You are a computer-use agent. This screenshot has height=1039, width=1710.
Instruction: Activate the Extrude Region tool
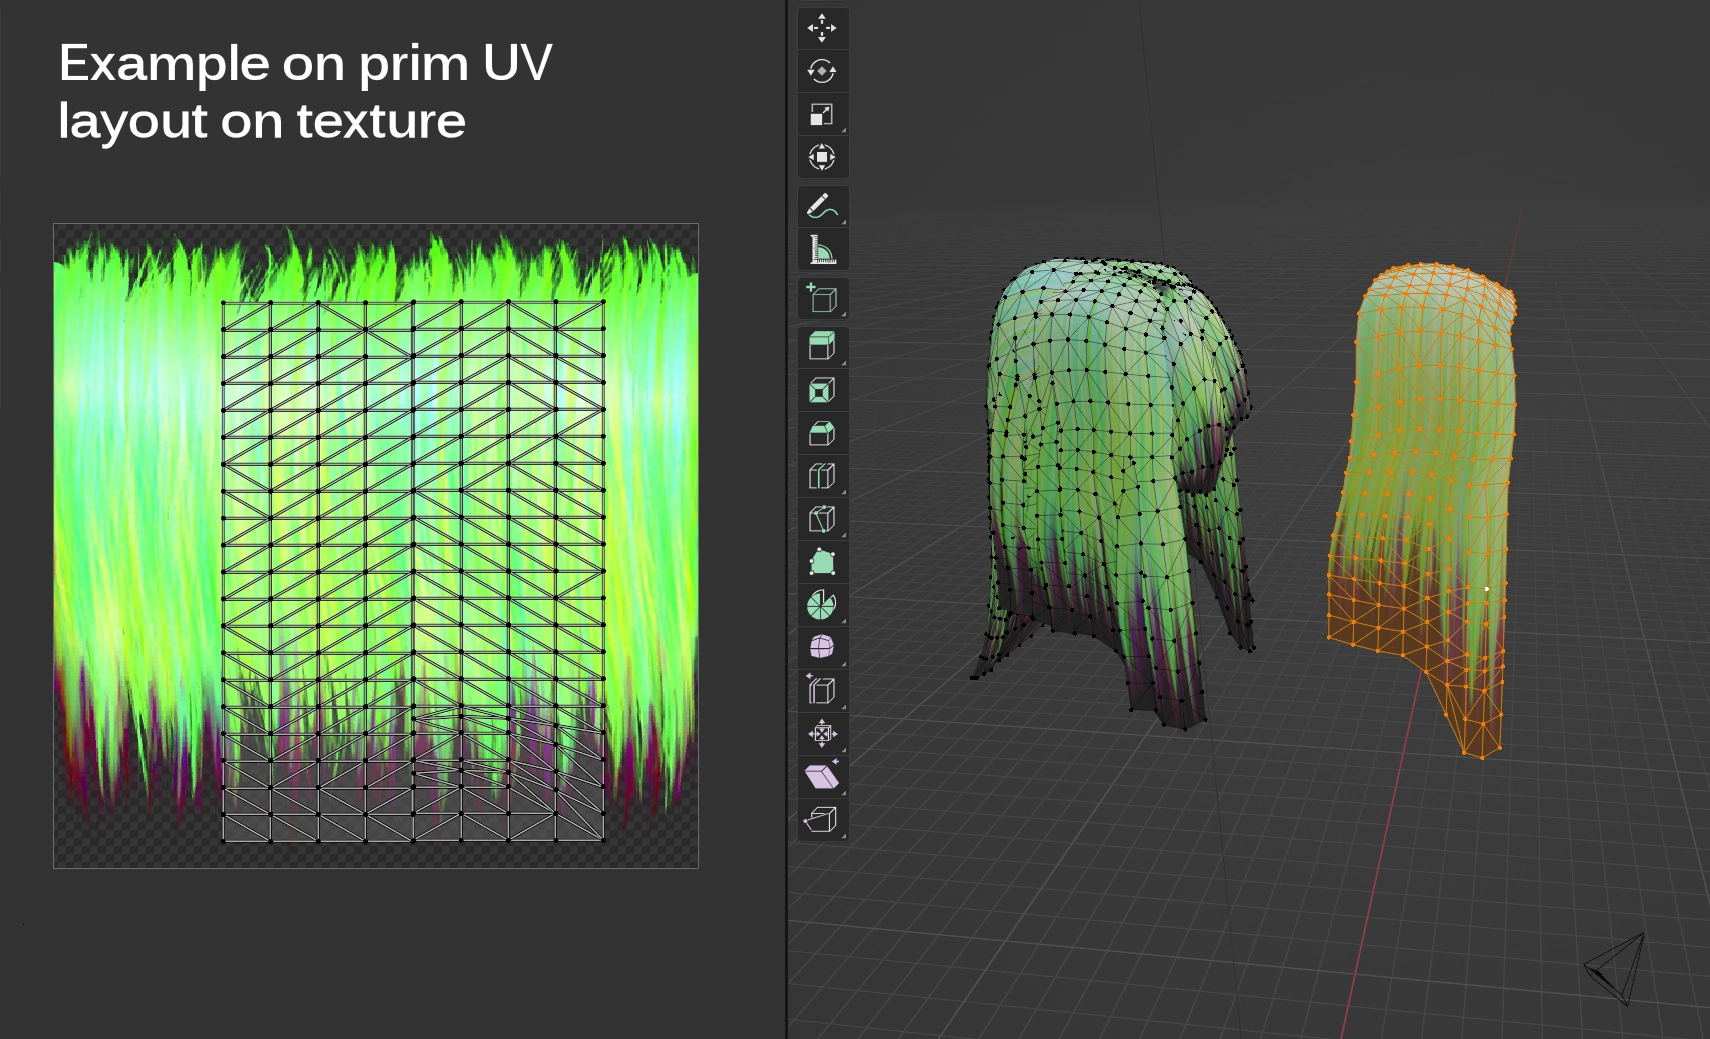tap(822, 347)
